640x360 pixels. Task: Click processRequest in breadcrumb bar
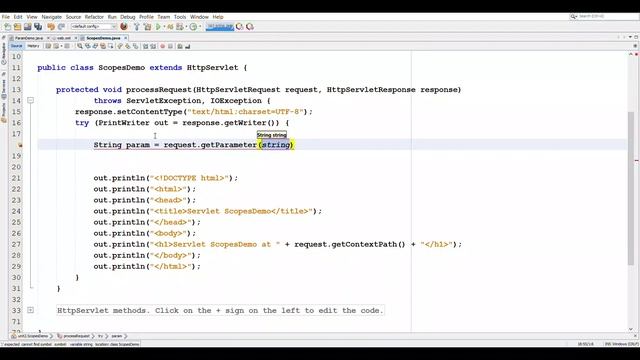coord(76,336)
